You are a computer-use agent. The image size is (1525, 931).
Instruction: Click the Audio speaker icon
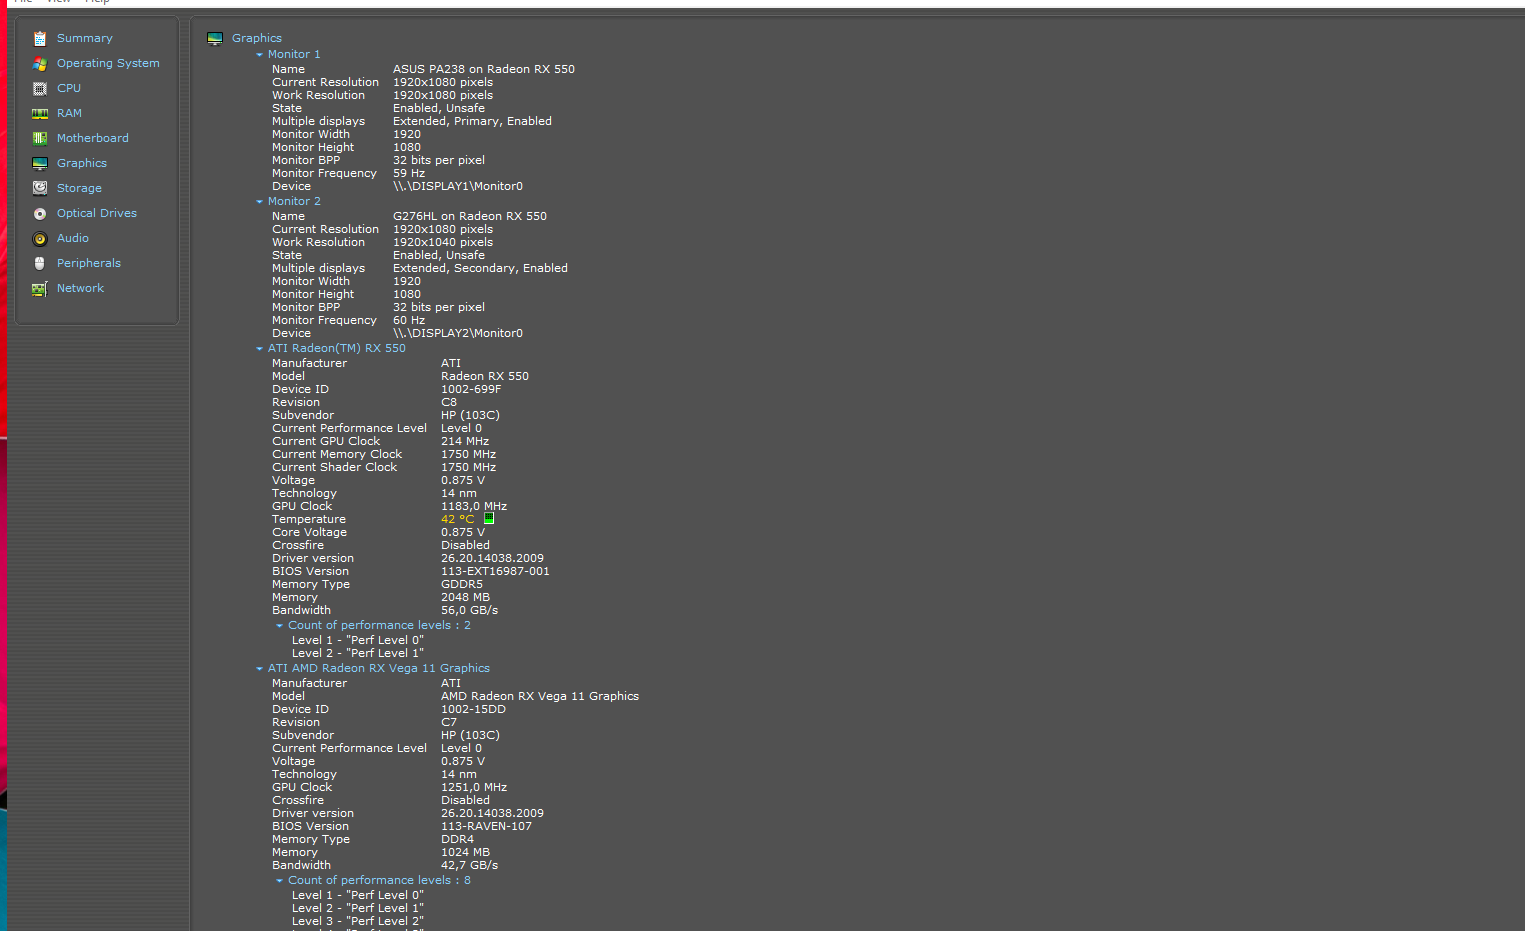click(x=40, y=238)
